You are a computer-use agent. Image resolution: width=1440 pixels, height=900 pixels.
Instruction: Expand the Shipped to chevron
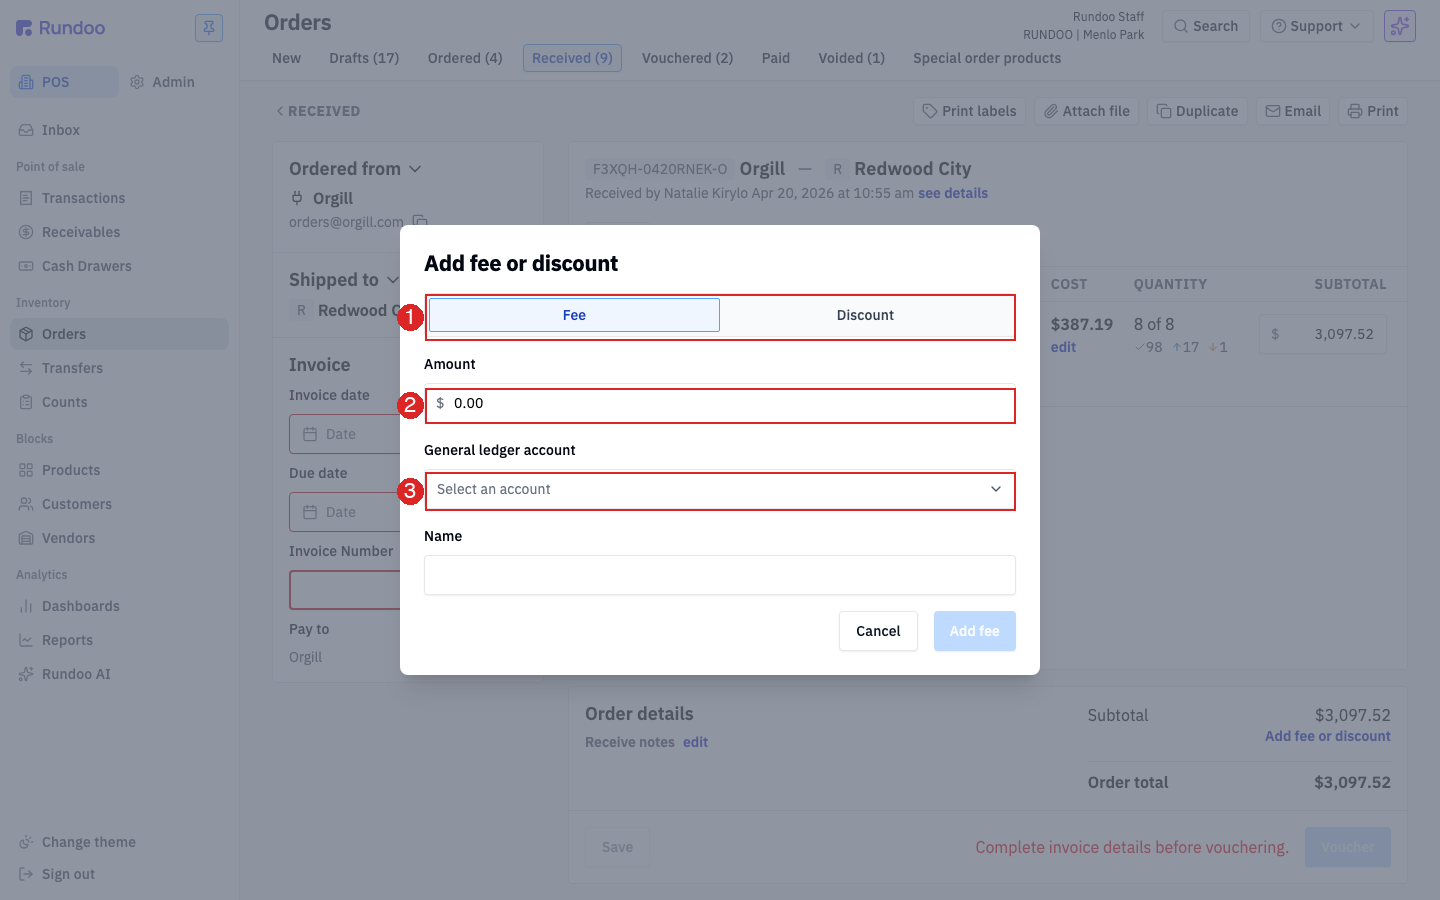click(x=393, y=280)
